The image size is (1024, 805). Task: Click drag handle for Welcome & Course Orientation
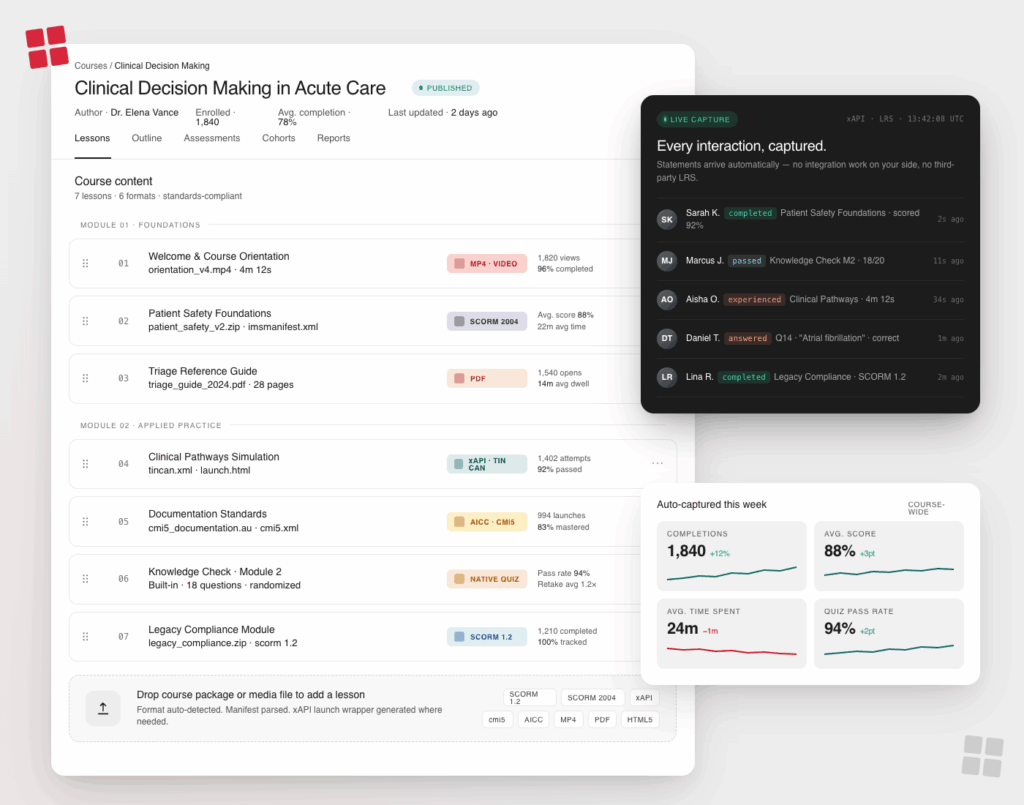tap(86, 263)
